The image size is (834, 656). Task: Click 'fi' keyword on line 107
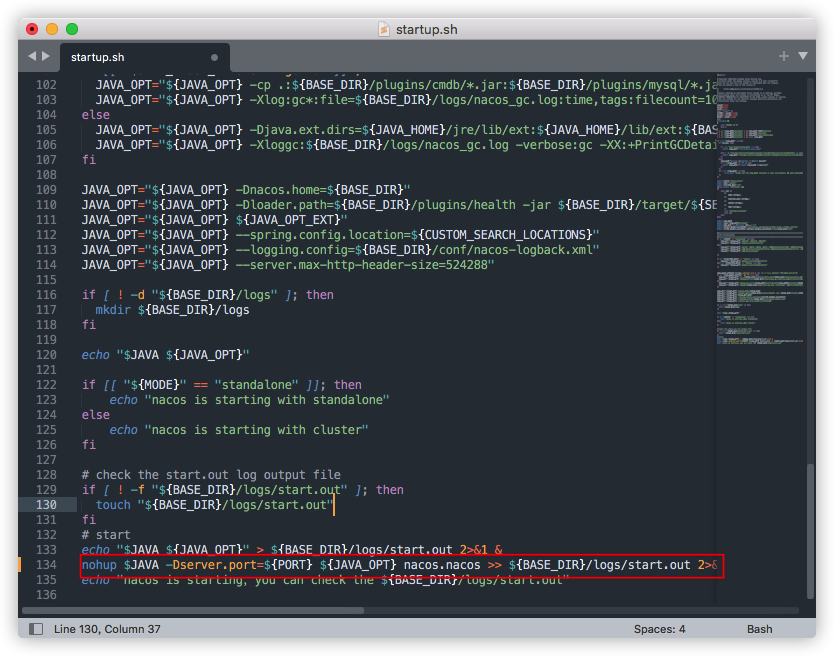pos(89,160)
